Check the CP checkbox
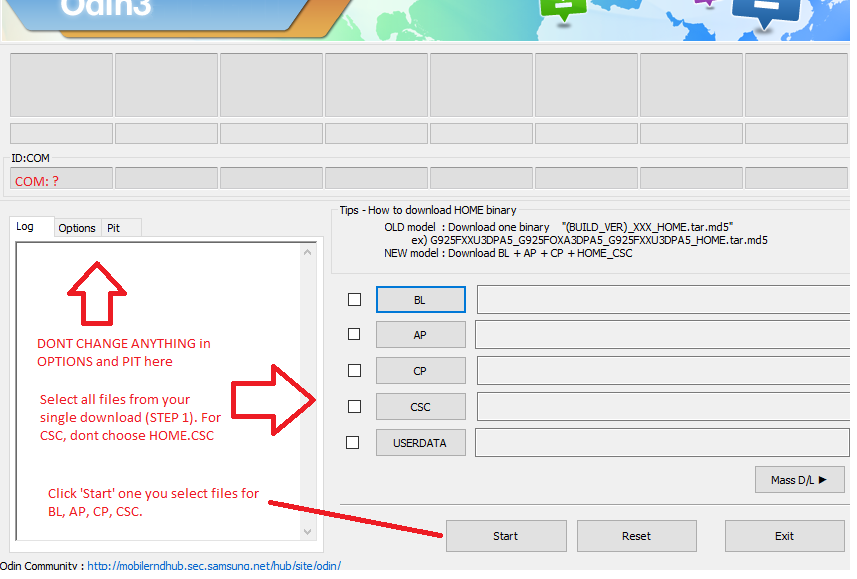 (x=354, y=370)
